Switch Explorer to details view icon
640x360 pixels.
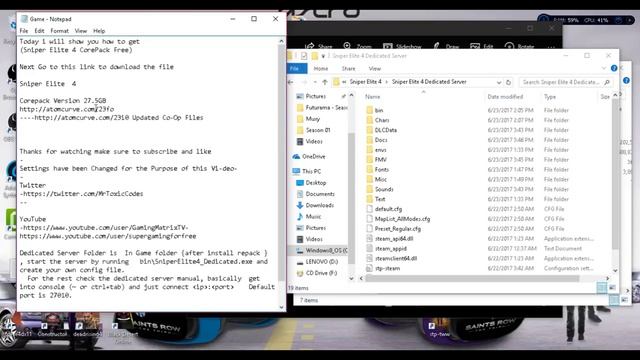click(602, 288)
